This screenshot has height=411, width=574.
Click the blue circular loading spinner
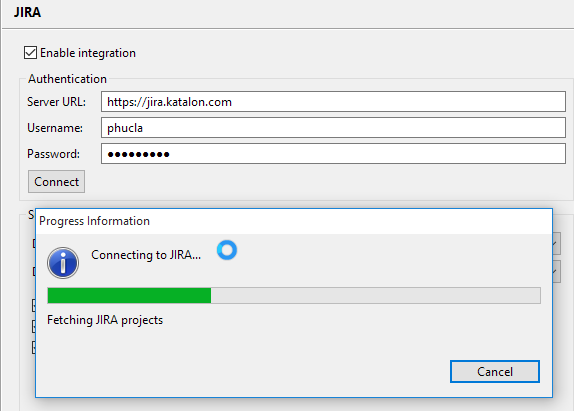coord(227,250)
